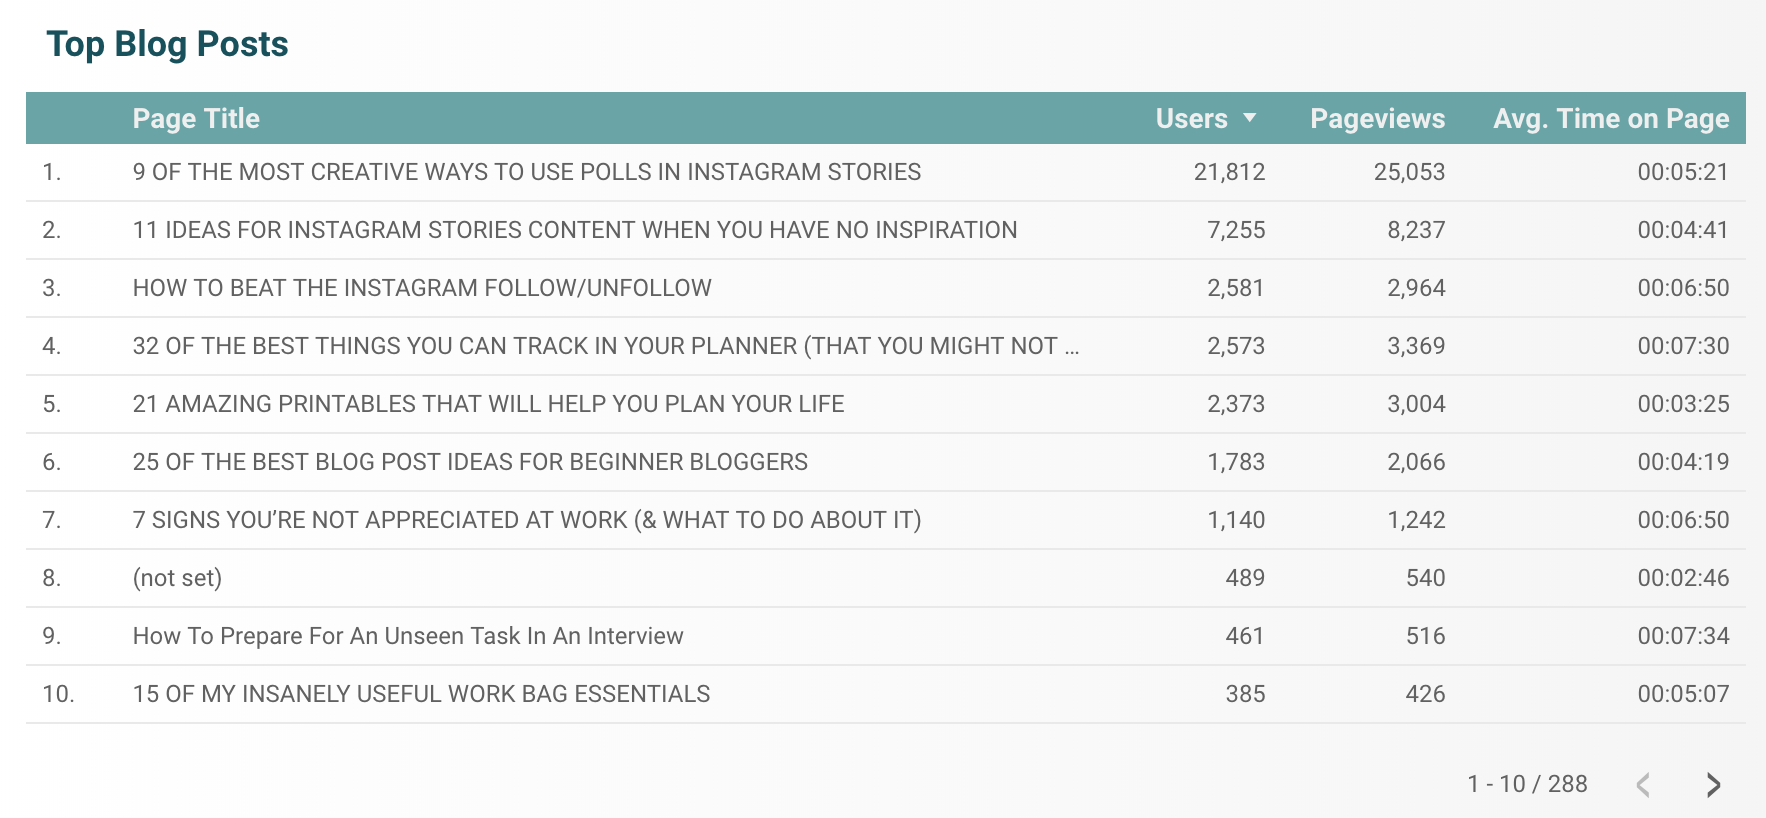Viewport: 1766px width, 818px height.
Task: Click the 21 Amazing Printables post row
Action: (886, 404)
